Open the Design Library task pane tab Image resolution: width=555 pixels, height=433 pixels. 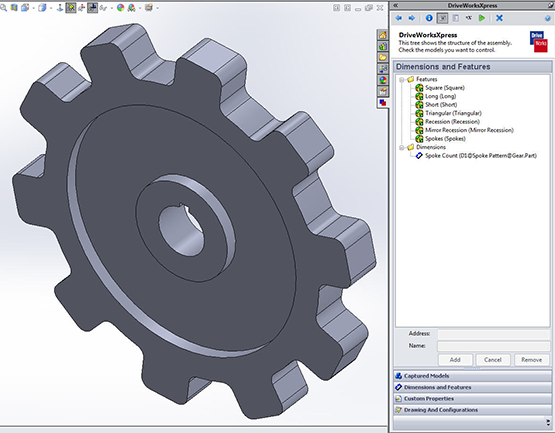[x=383, y=46]
